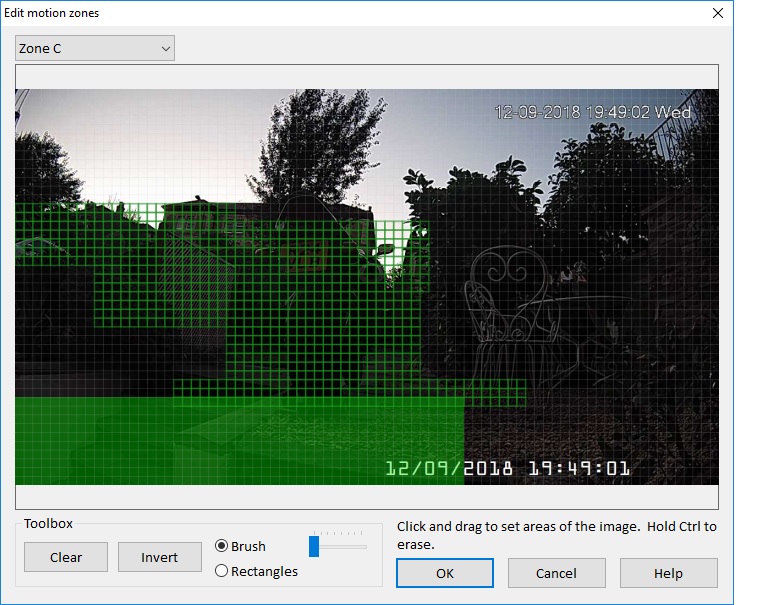The width and height of the screenshot is (768, 605).
Task: Select the Brush radio option
Action: tap(240, 546)
